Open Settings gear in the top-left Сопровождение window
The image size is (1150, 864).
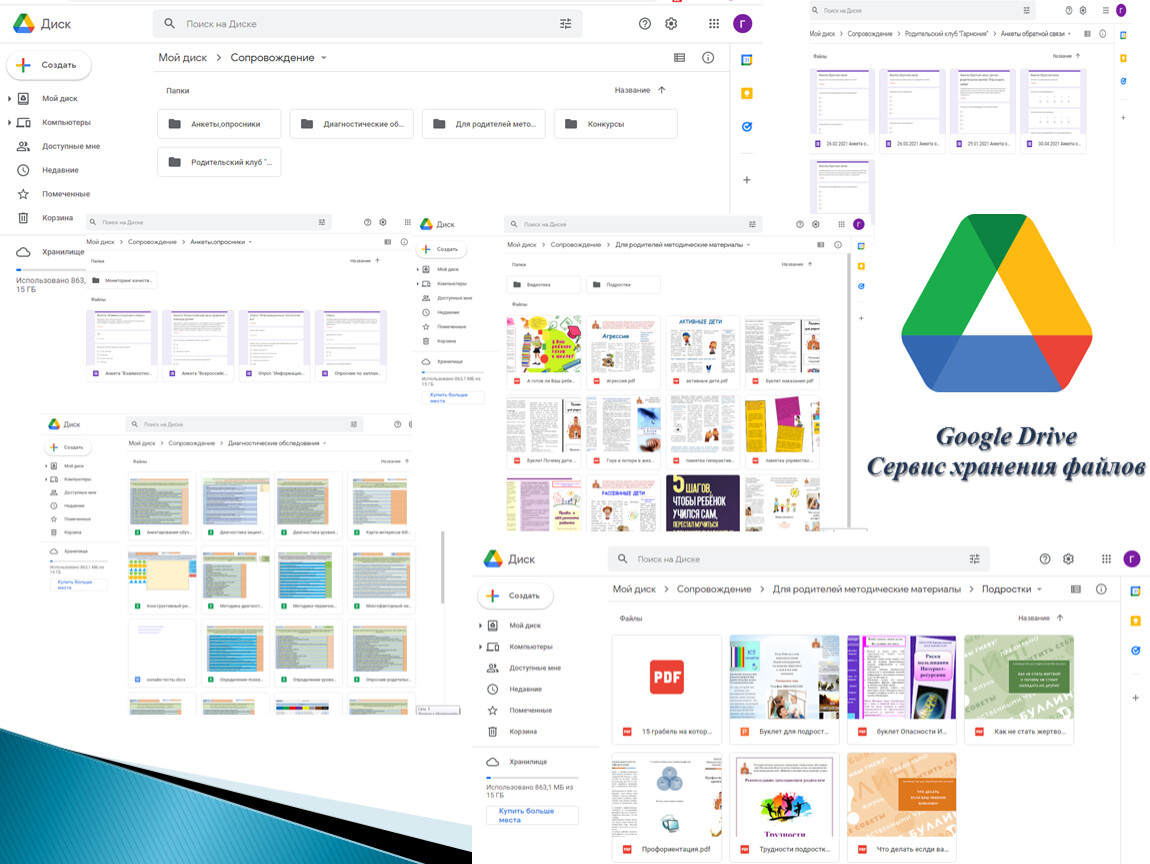[x=671, y=24]
